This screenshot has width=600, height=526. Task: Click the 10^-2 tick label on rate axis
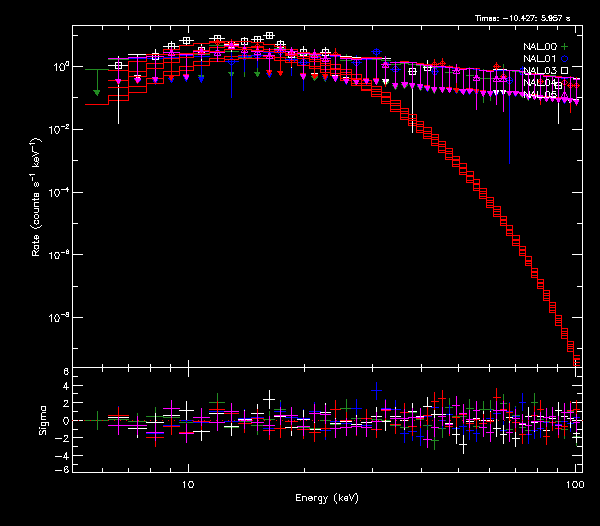pos(58,130)
